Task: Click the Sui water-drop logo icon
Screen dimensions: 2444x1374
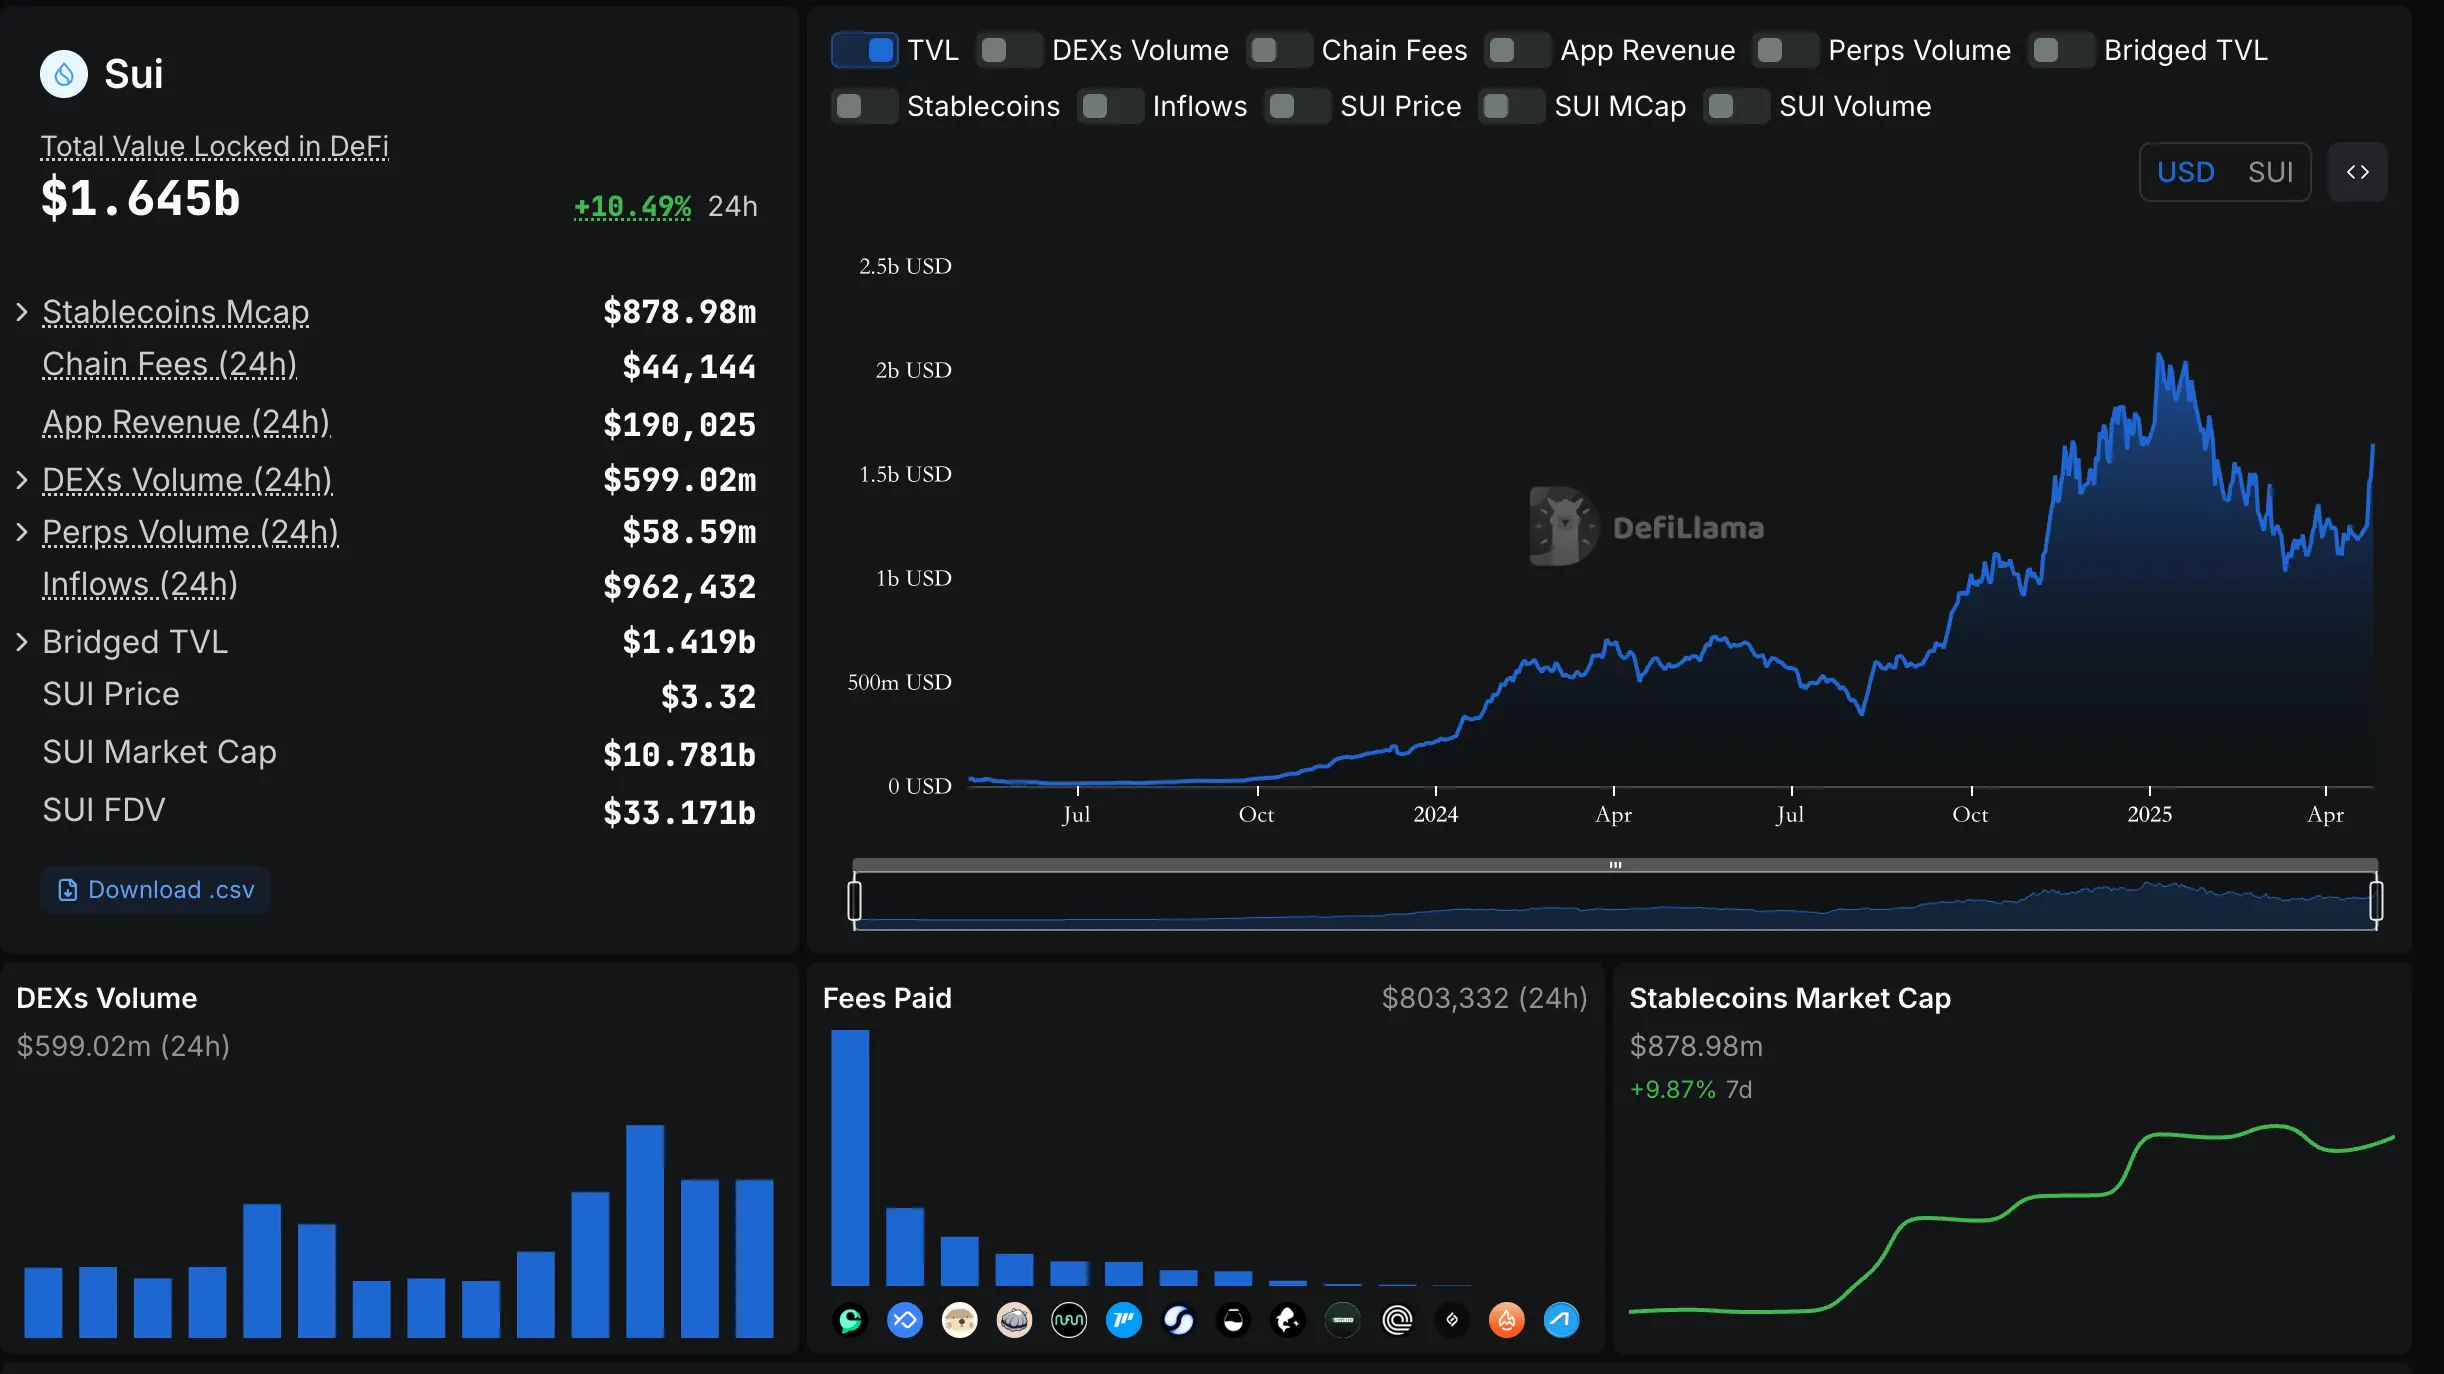Action: tap(64, 74)
